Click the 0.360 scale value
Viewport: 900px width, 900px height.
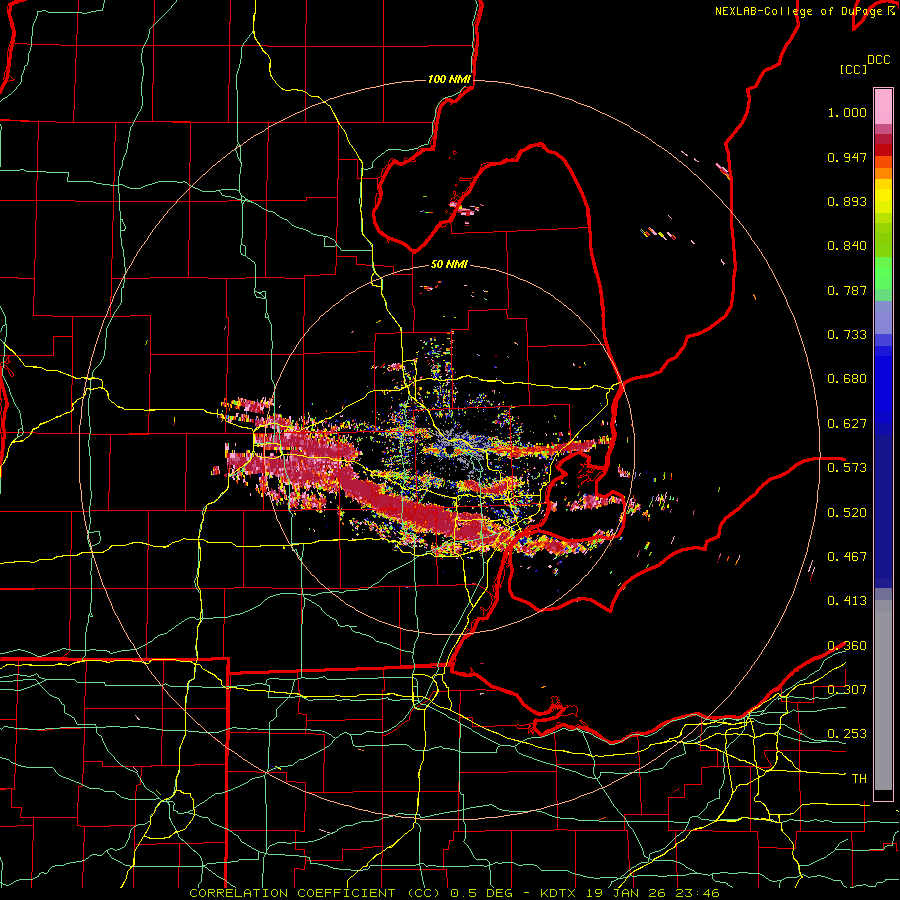pos(847,646)
